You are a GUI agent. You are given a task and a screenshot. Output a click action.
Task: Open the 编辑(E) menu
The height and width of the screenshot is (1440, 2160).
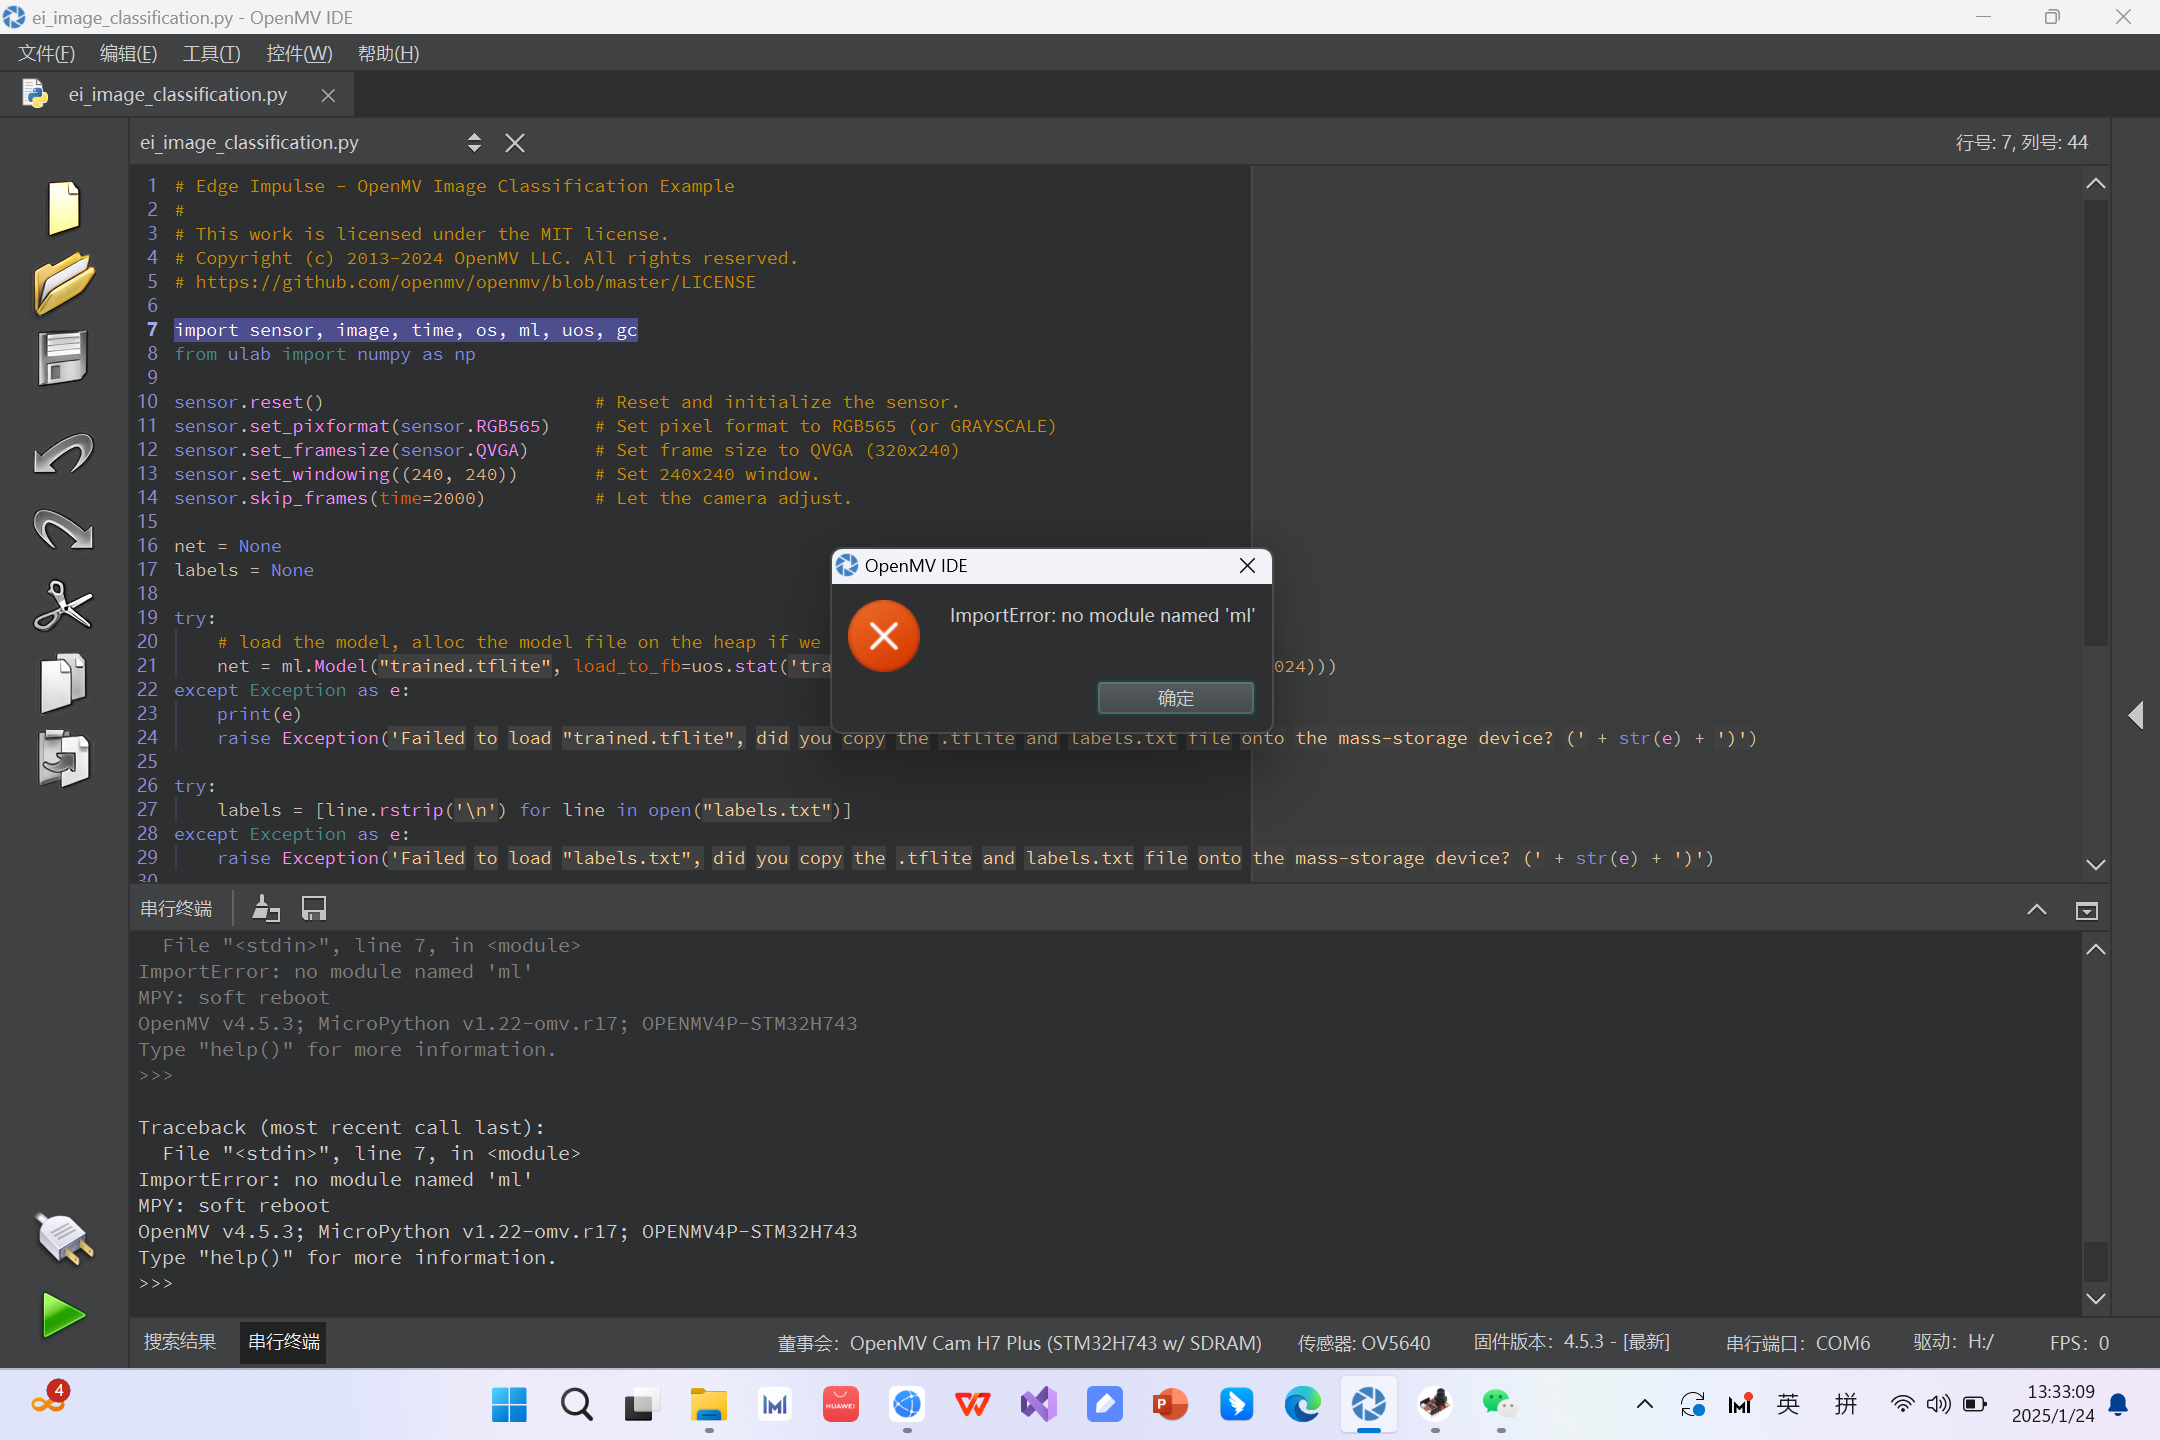(128, 53)
